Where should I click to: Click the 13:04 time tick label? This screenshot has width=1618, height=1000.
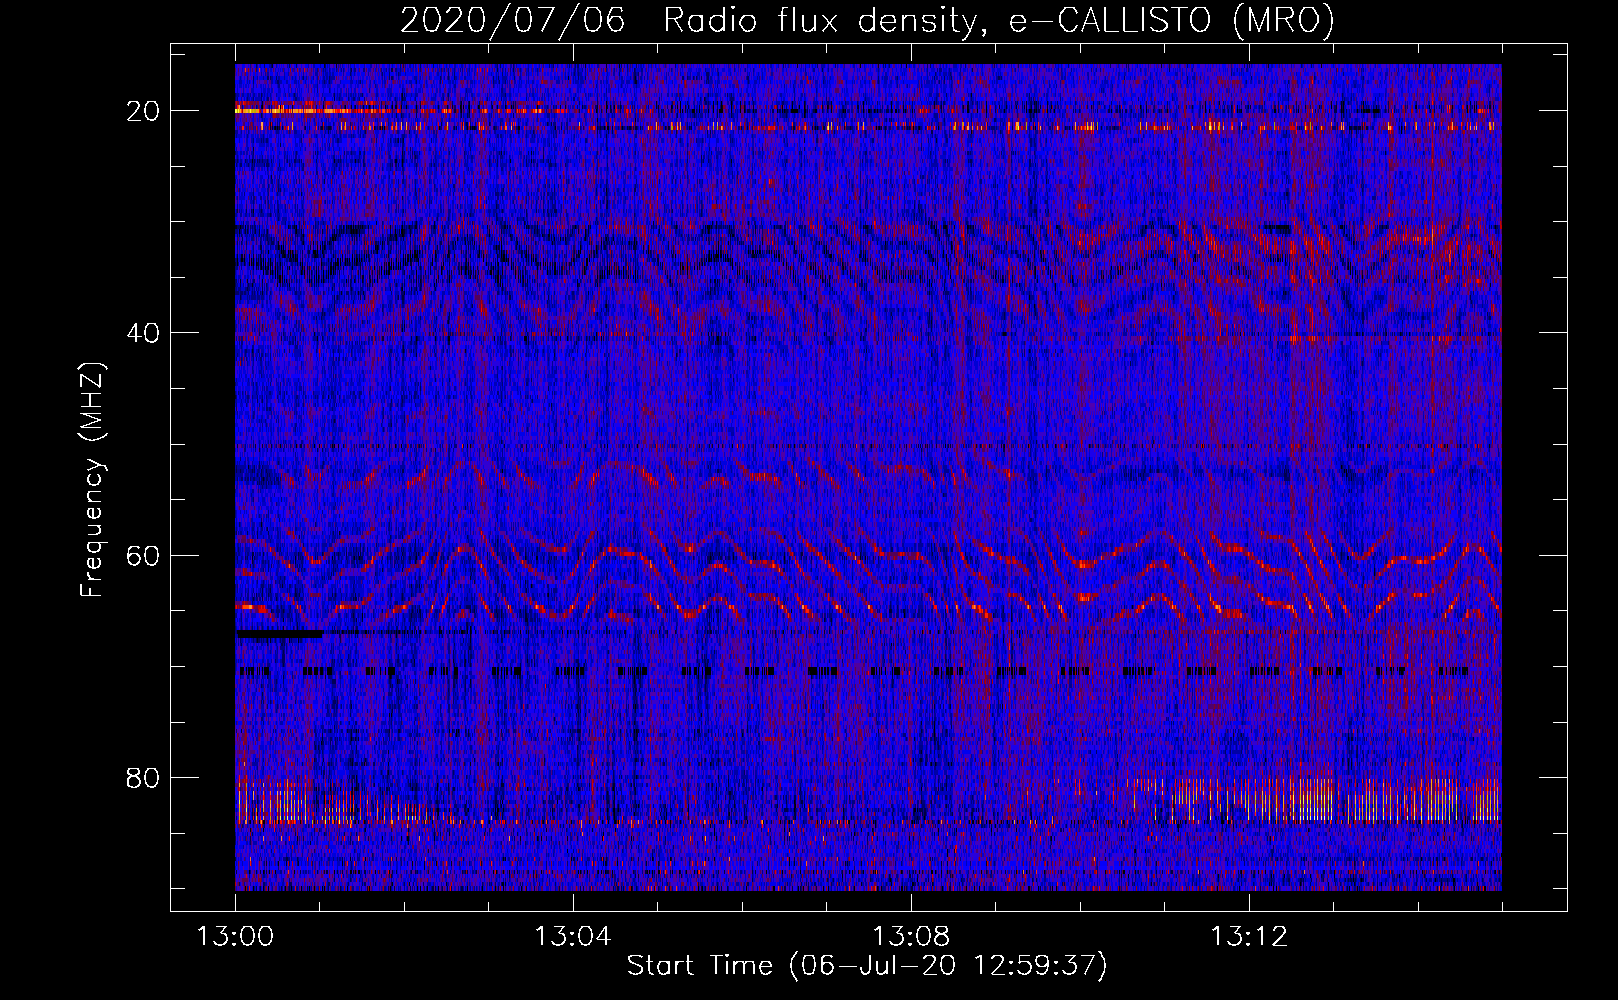pyautogui.click(x=573, y=937)
